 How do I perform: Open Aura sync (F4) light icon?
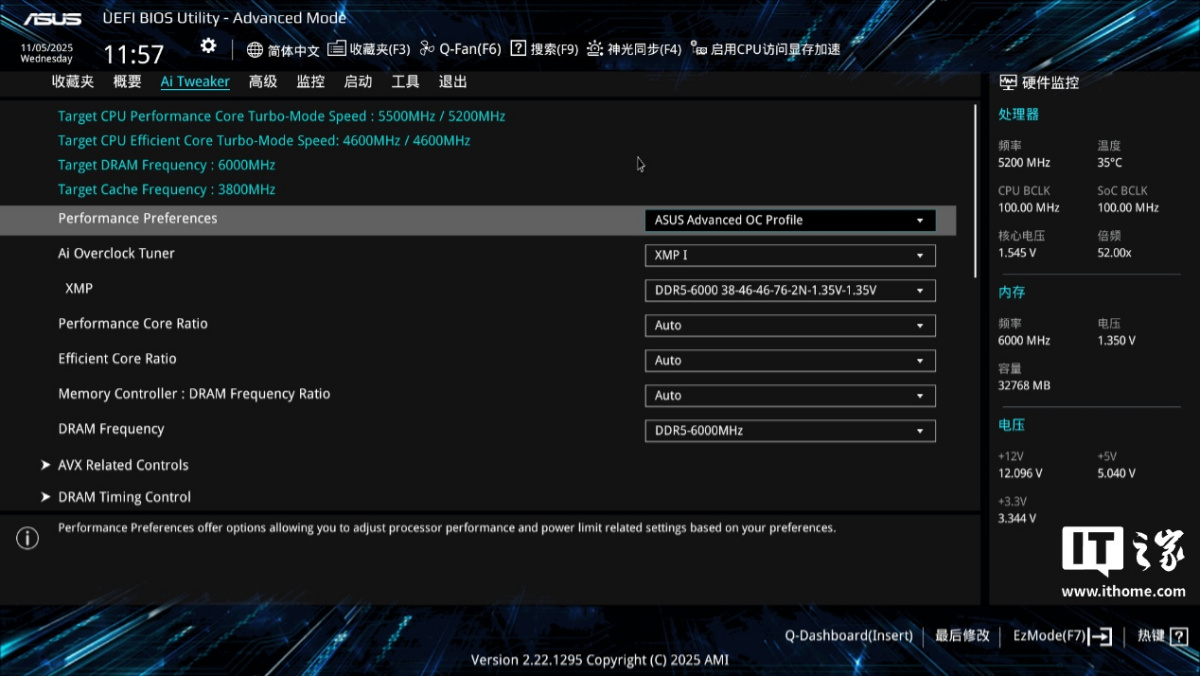pos(595,49)
